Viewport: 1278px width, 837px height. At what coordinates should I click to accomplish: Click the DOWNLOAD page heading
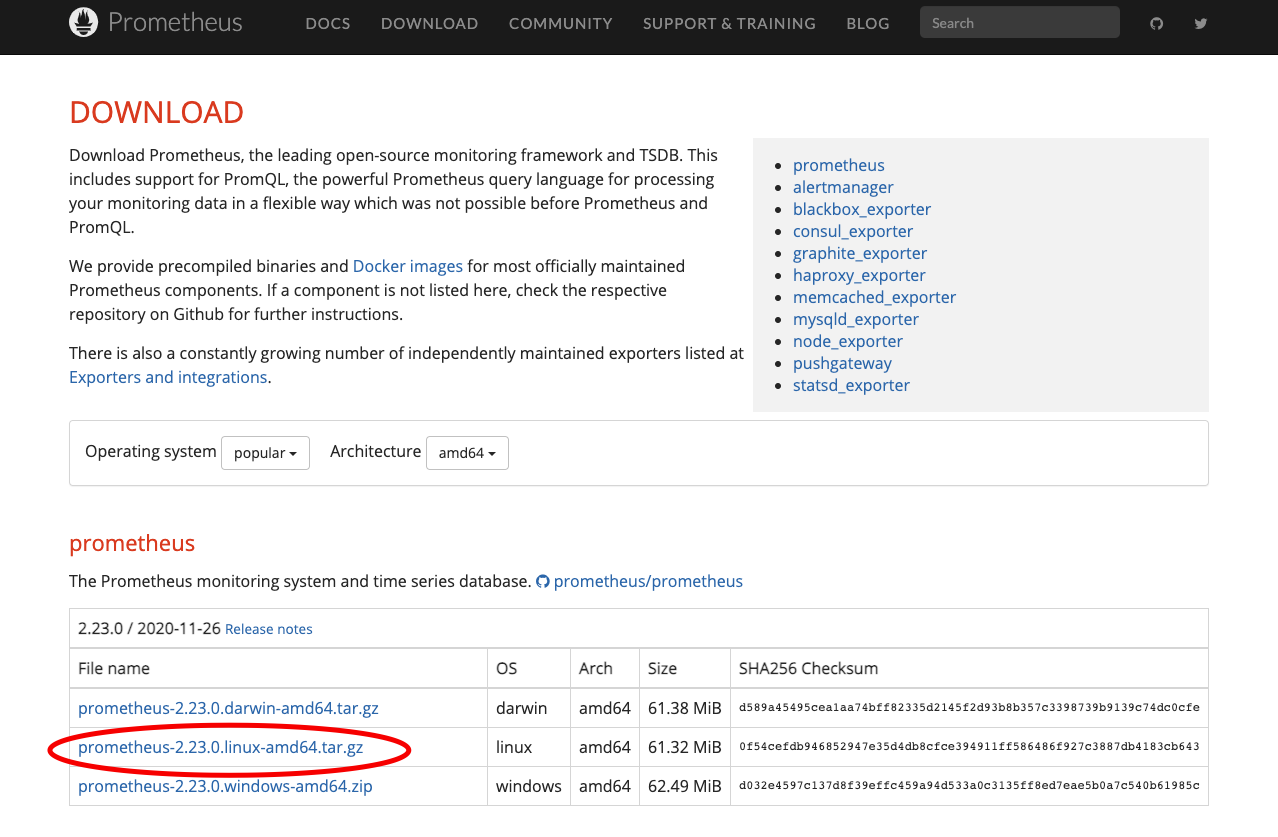[x=156, y=112]
